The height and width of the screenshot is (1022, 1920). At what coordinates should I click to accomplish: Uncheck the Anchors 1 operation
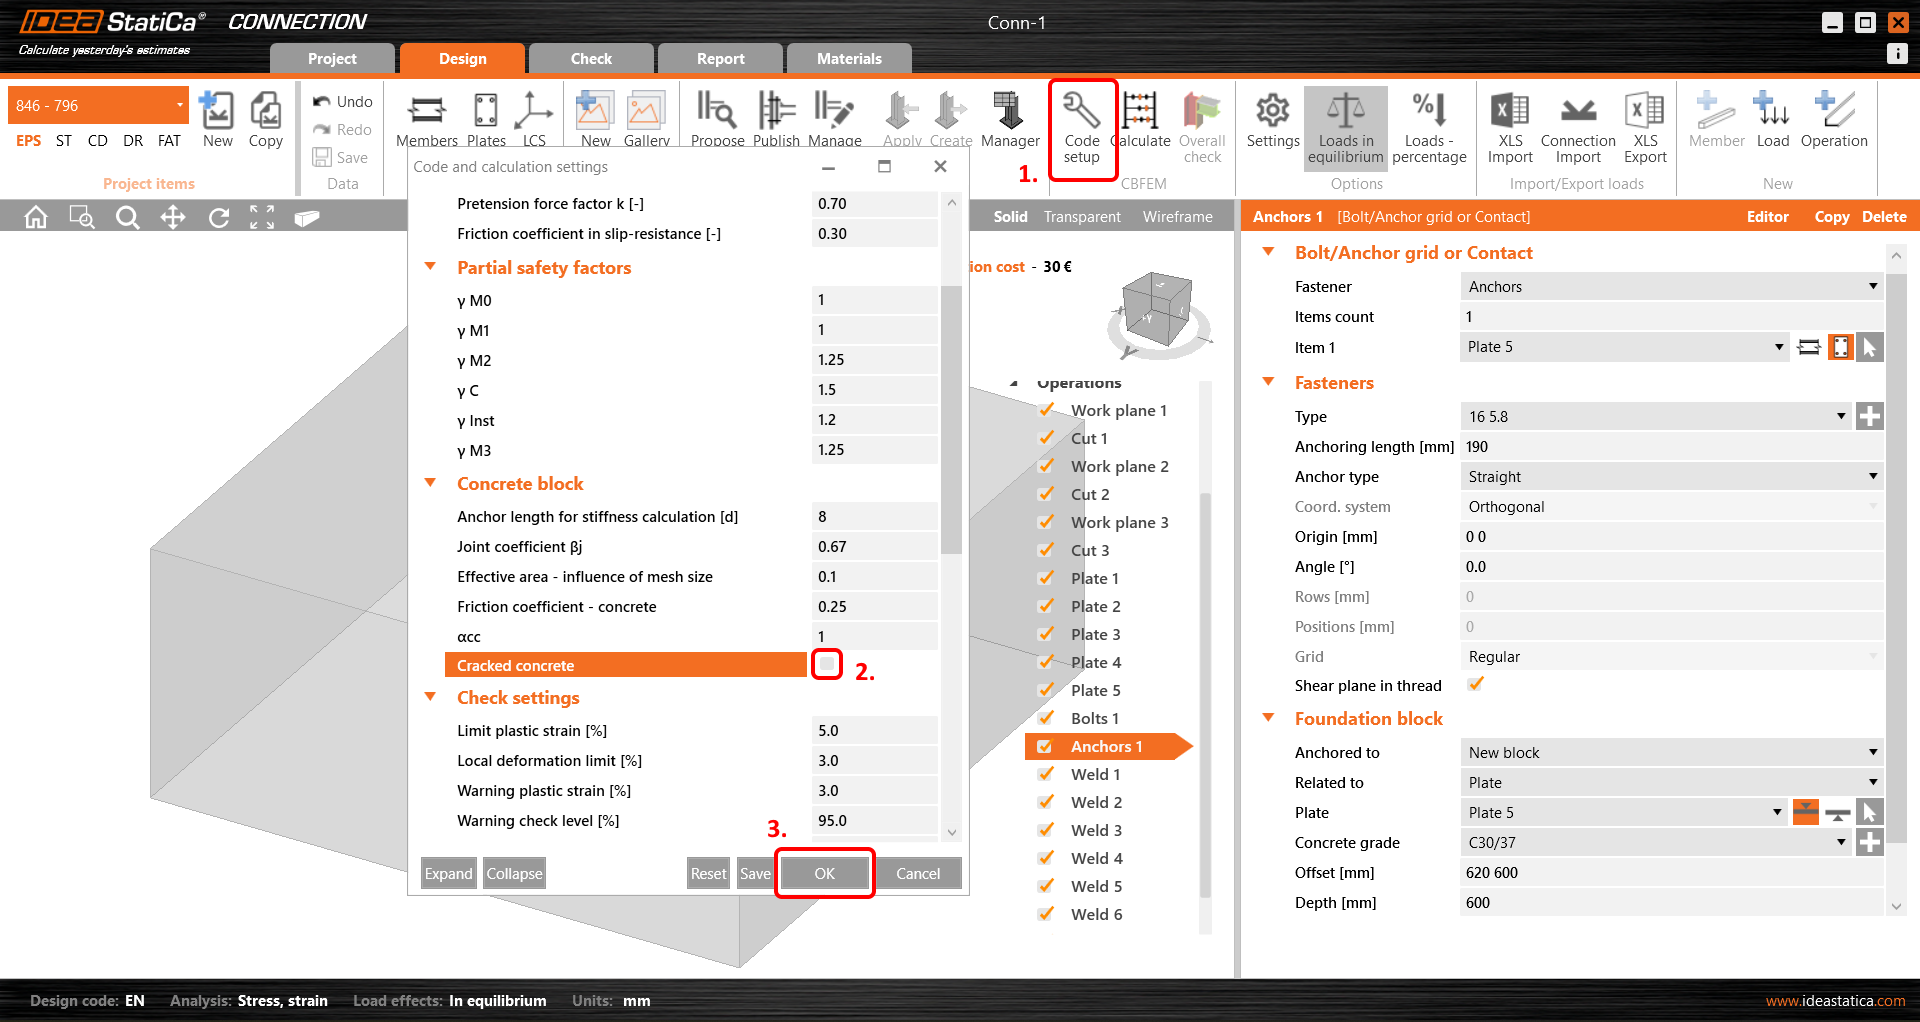tap(1045, 746)
